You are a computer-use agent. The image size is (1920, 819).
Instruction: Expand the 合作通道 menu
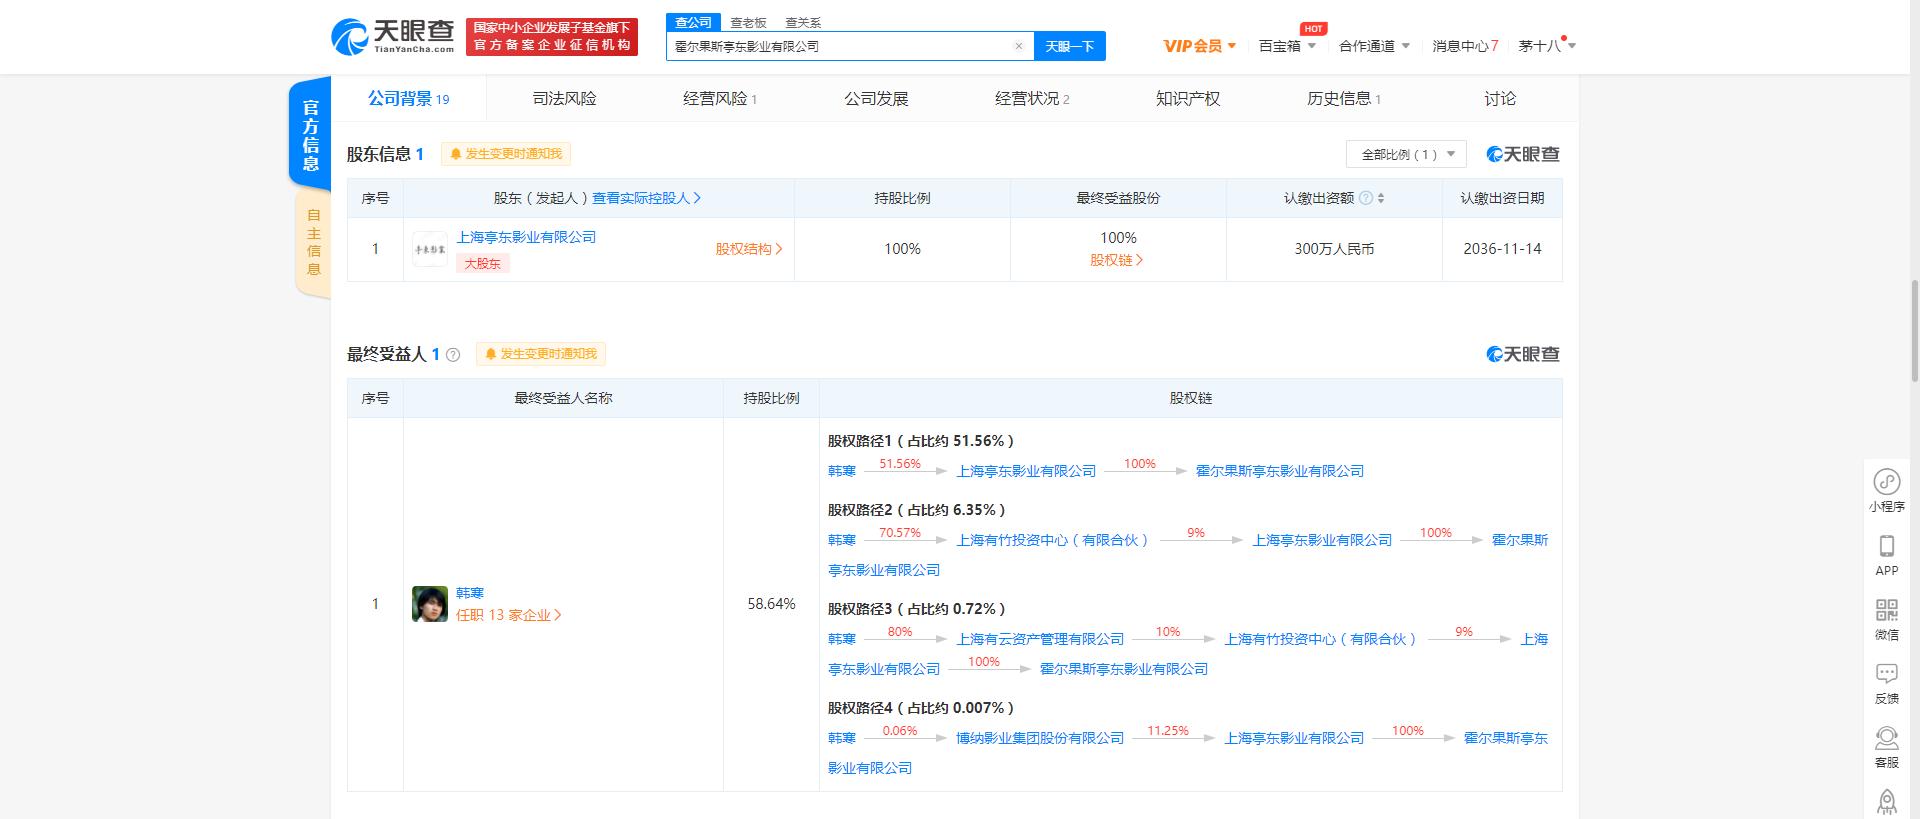pyautogui.click(x=1374, y=46)
